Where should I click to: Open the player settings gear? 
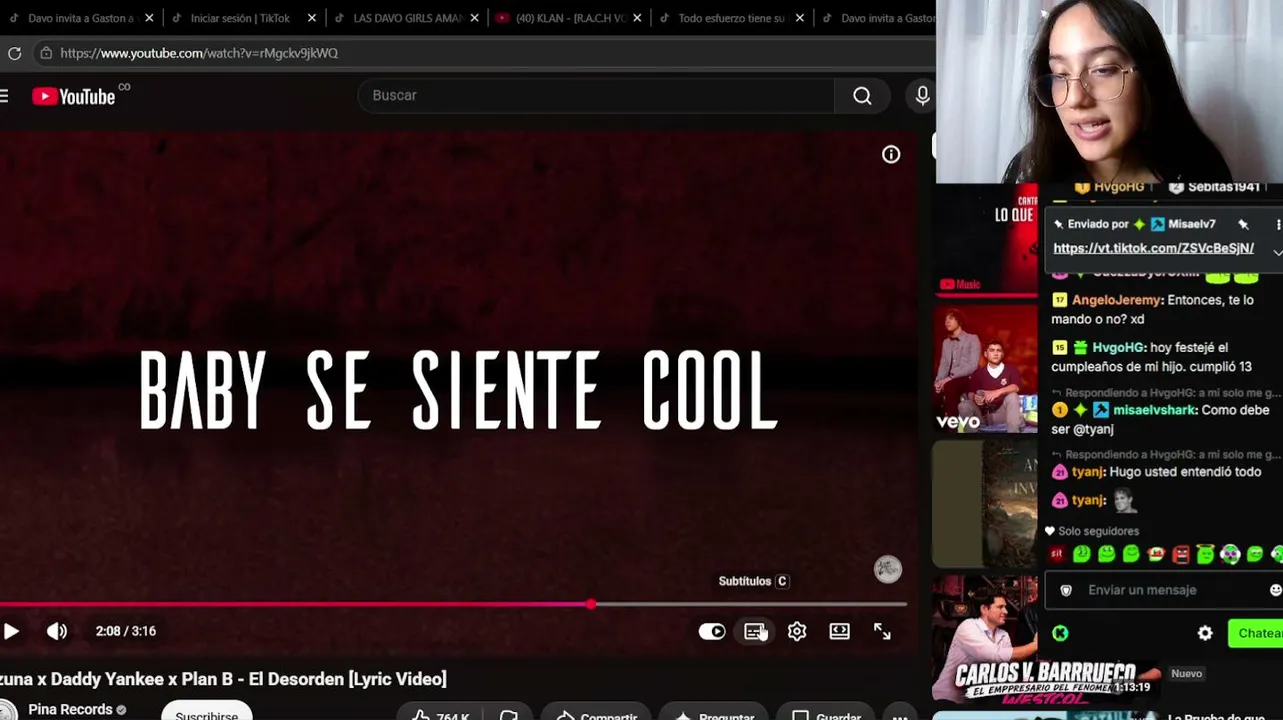pos(797,631)
